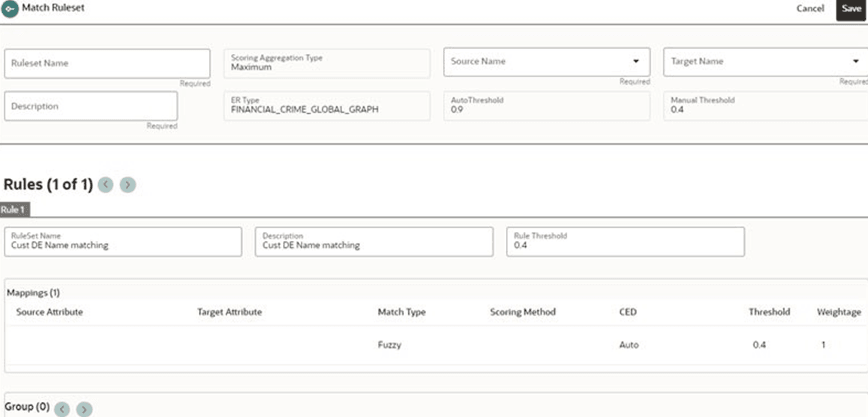868x417 pixels.
Task: Click the Target Attribute column header
Action: click(230, 312)
